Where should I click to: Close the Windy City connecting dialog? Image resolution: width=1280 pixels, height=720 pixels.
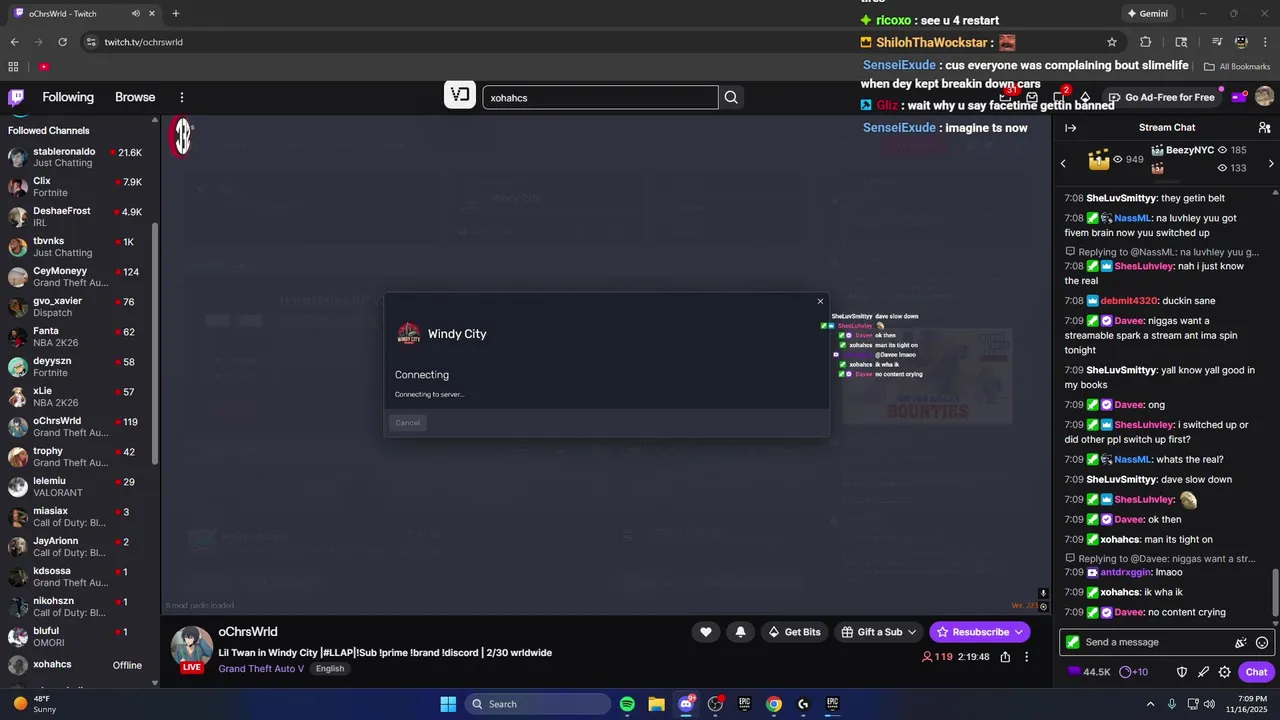click(820, 301)
